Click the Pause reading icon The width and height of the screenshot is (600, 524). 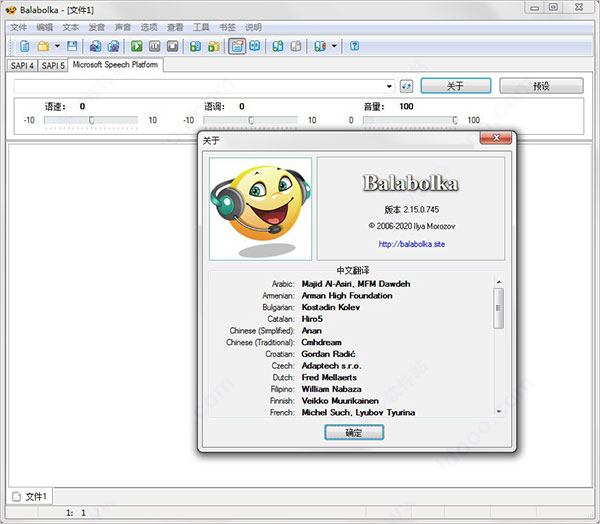(155, 46)
